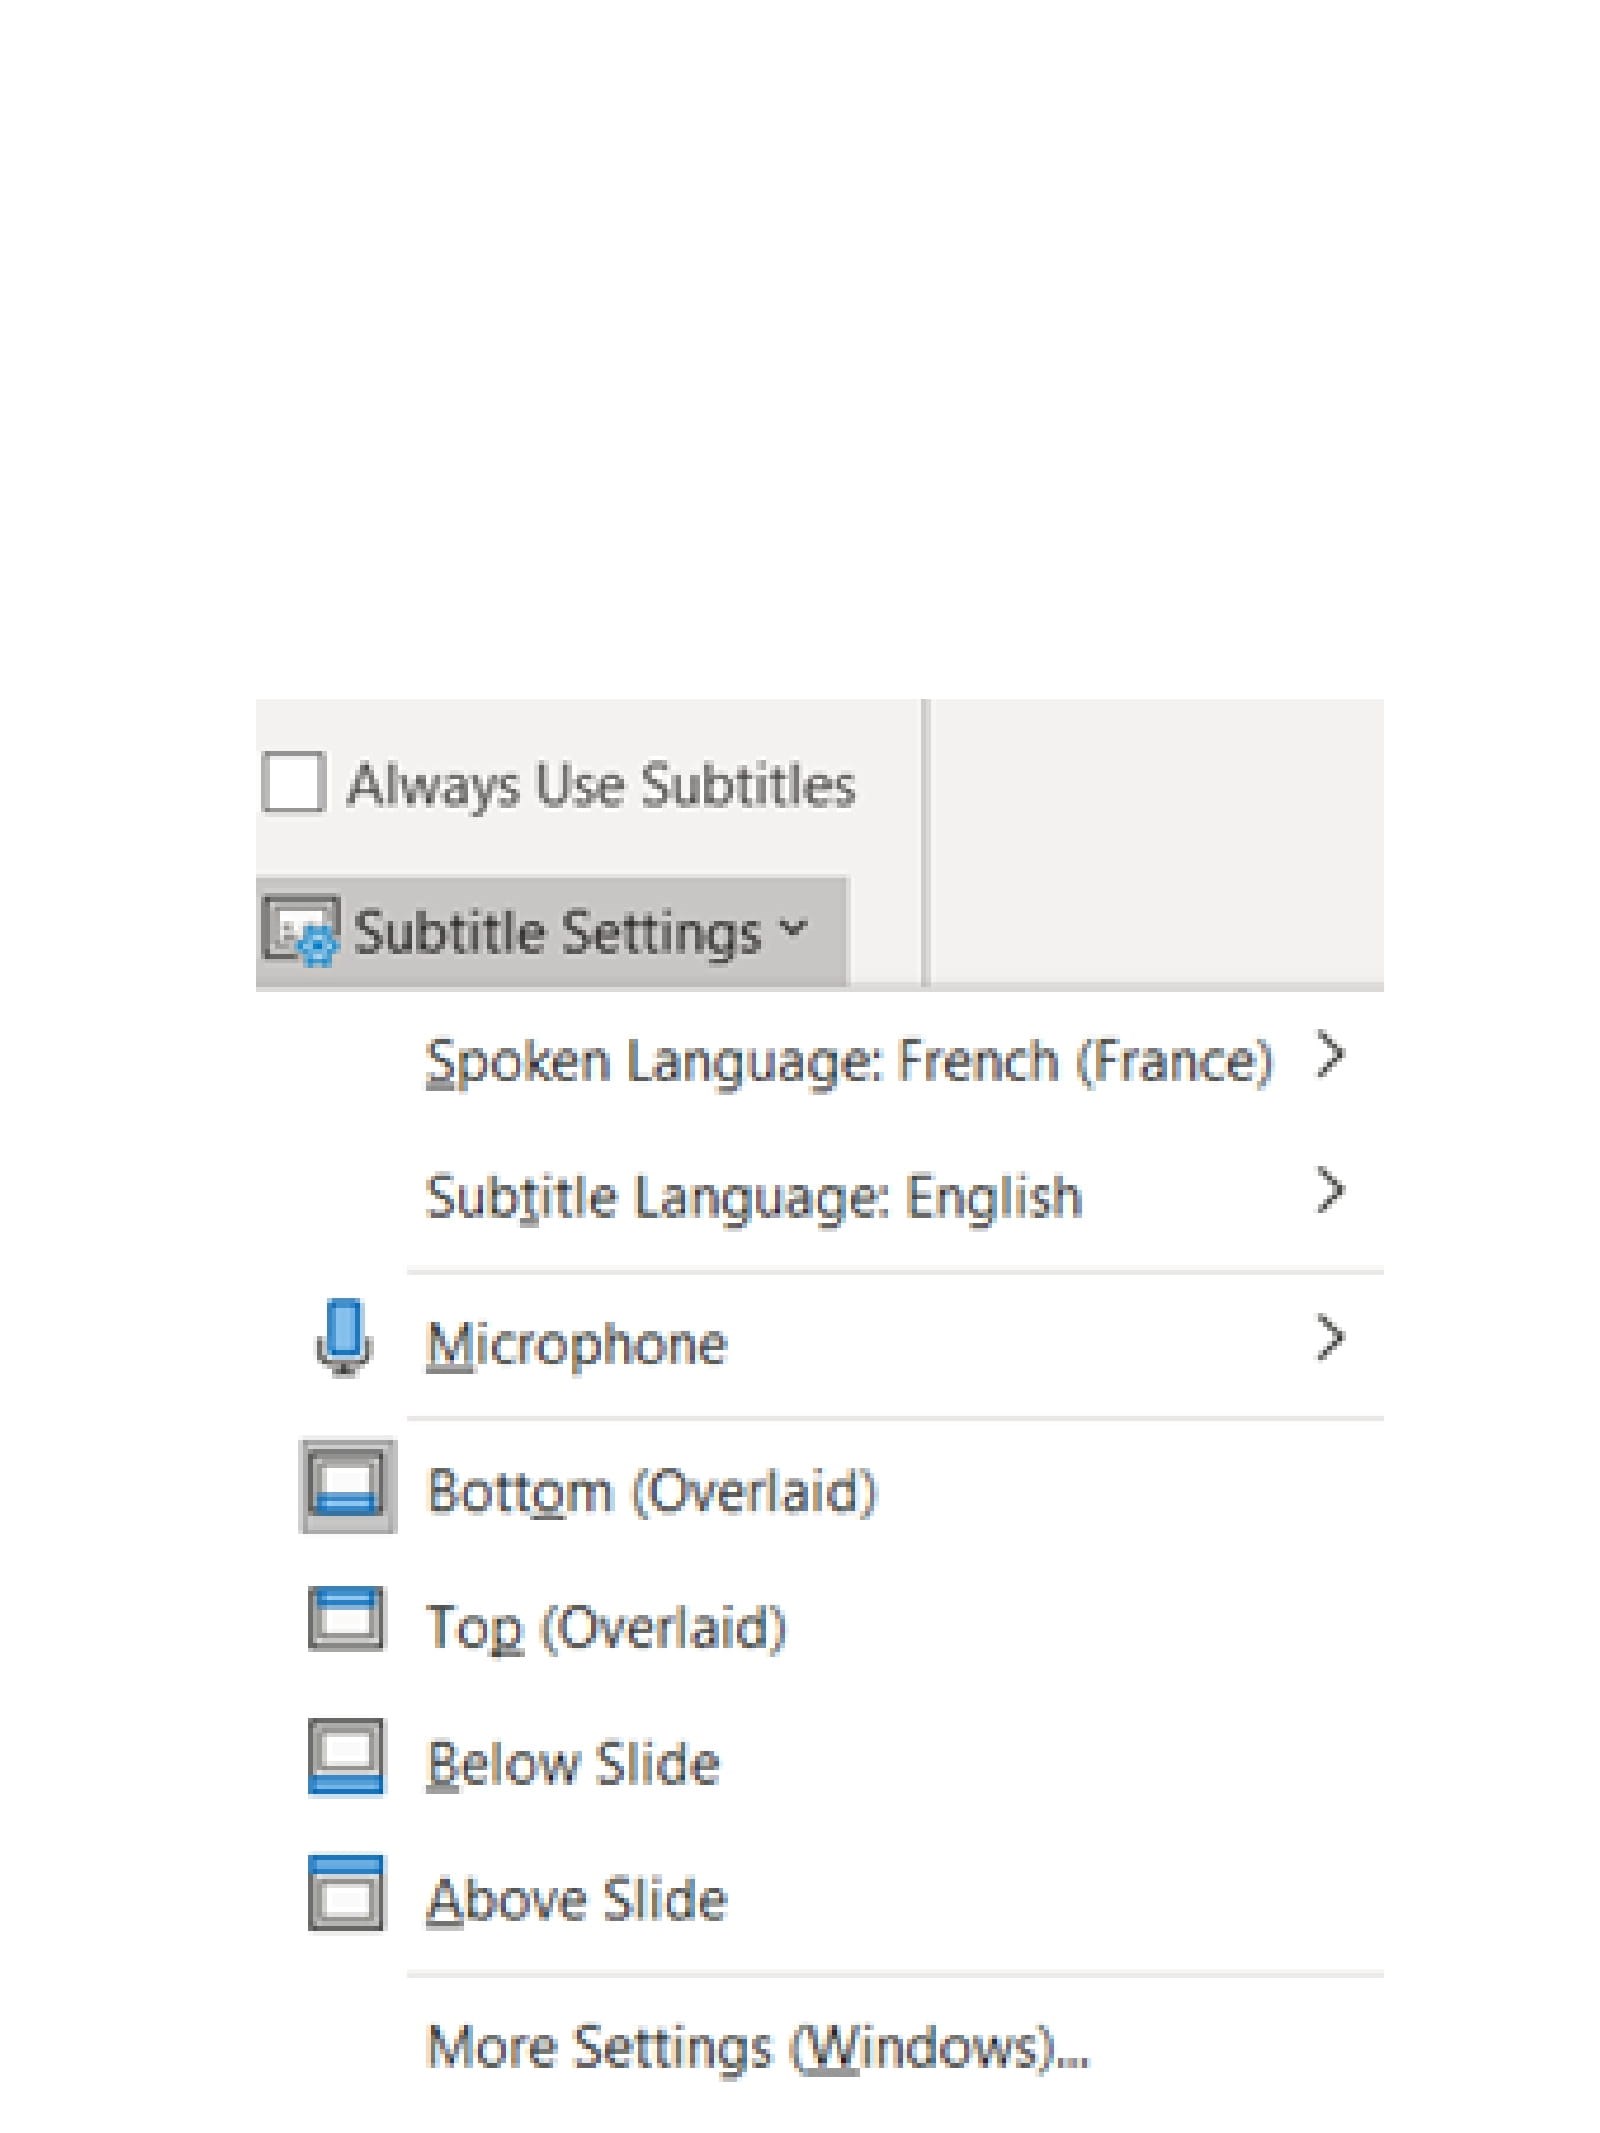Enable the Always Use Subtitles checkbox
The height and width of the screenshot is (2133, 1600).
pyautogui.click(x=293, y=782)
